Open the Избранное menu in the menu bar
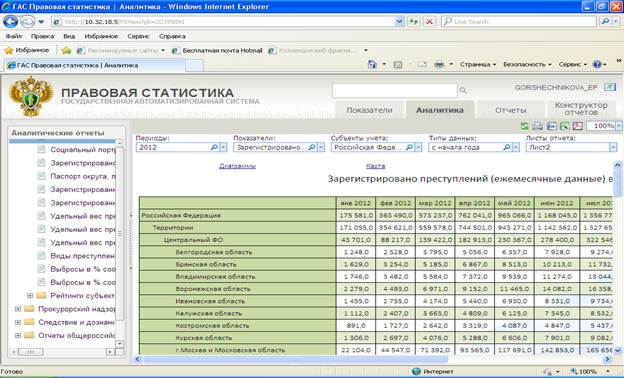The image size is (624, 378). point(101,36)
